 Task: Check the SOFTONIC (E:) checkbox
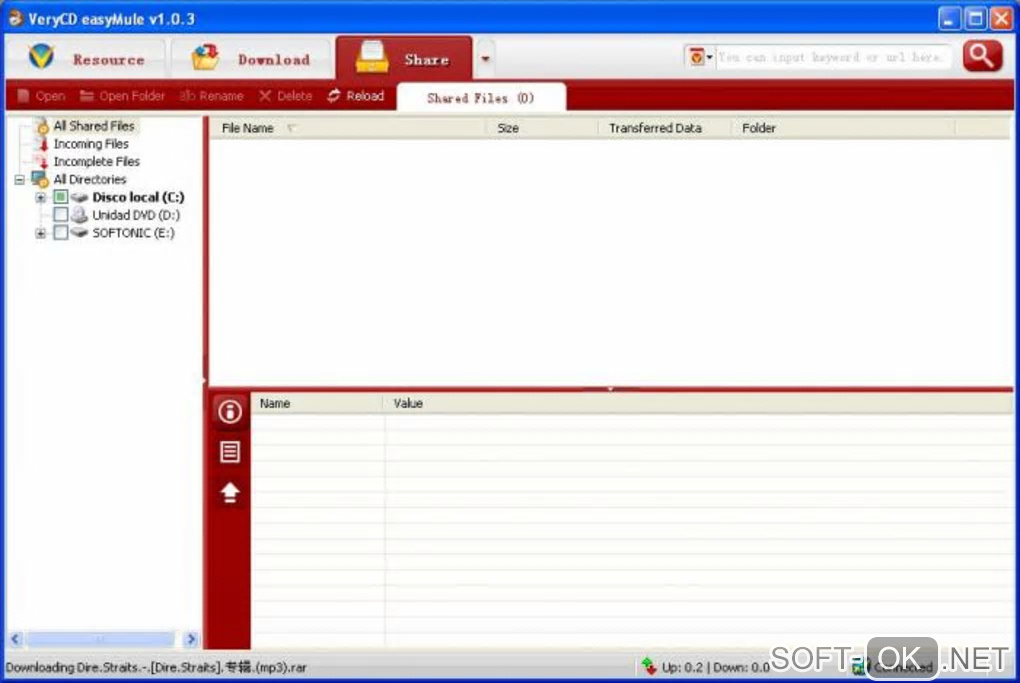[x=60, y=232]
